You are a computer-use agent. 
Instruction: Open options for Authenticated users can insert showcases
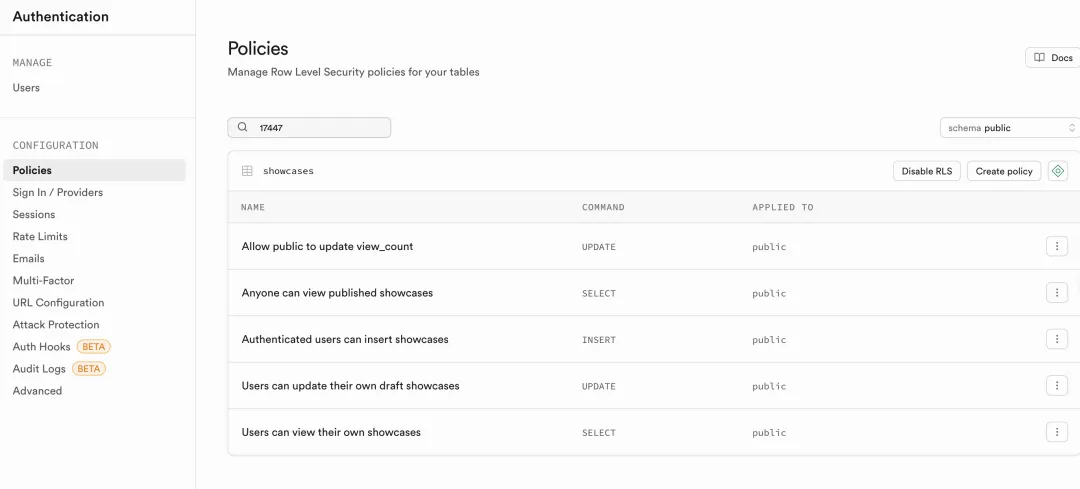pos(1057,339)
